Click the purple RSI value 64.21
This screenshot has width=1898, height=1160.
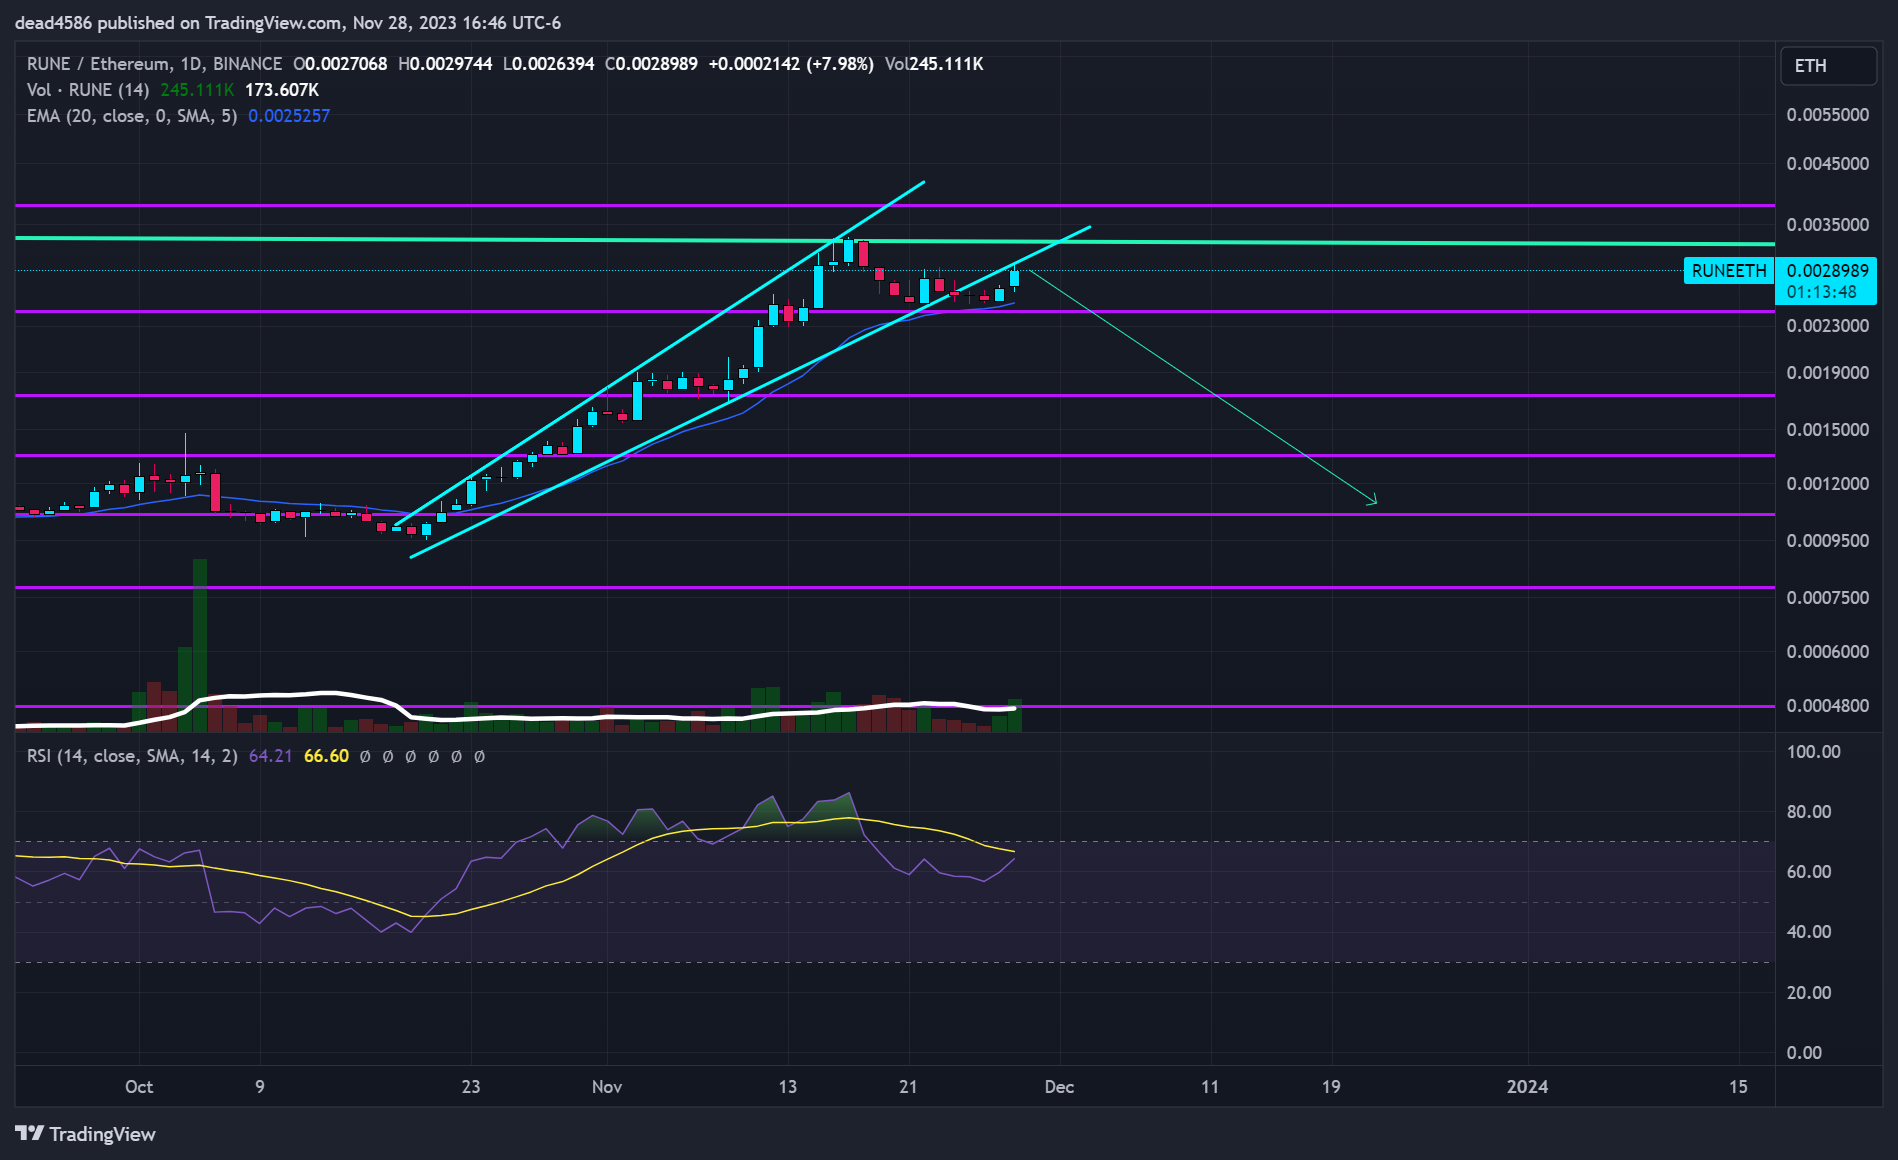point(270,756)
